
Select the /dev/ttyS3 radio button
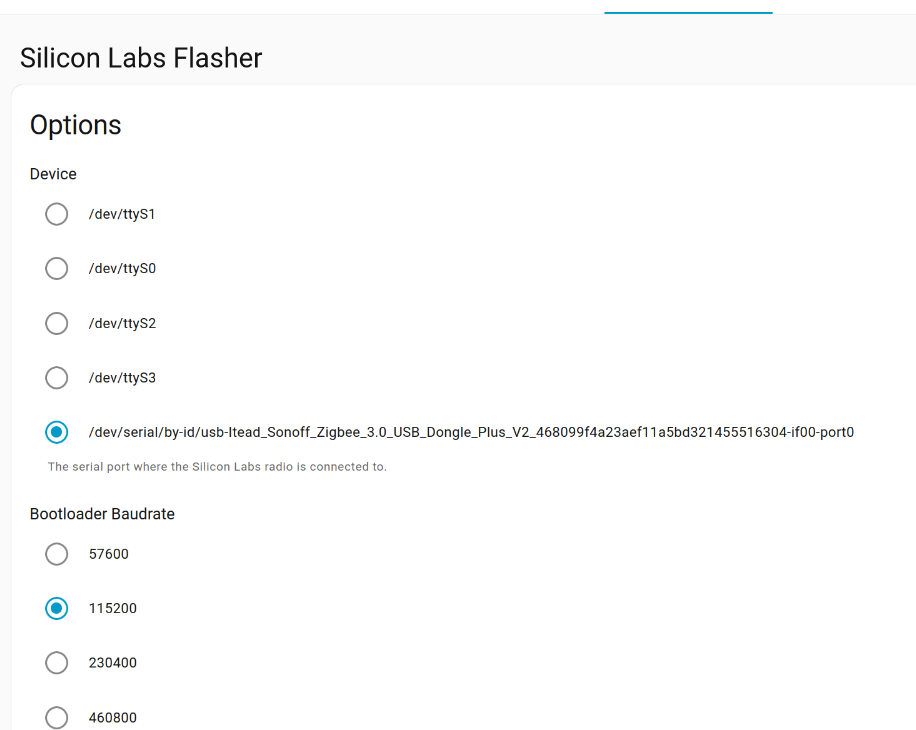coord(57,378)
